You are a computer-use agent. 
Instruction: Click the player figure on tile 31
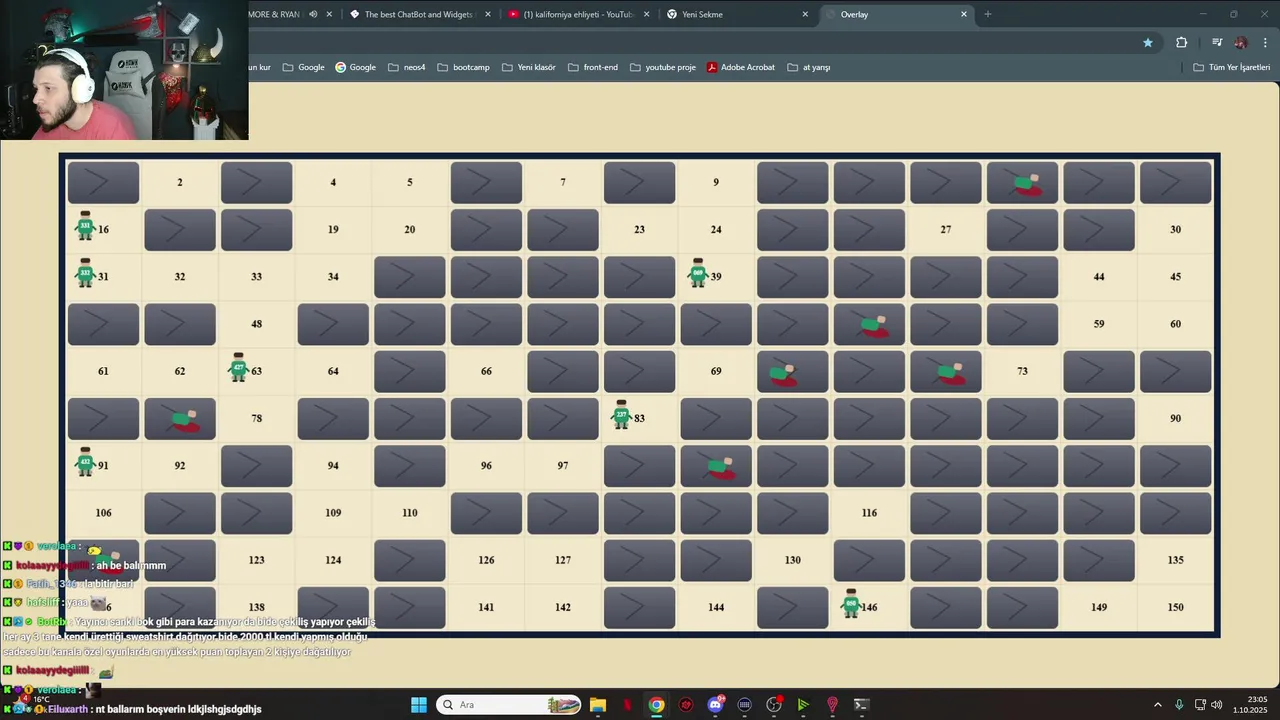85,273
